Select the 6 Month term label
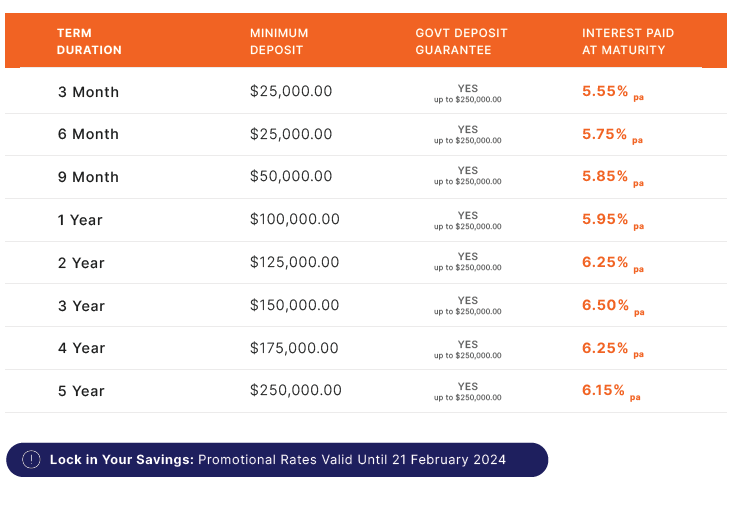The image size is (737, 505). tap(88, 134)
